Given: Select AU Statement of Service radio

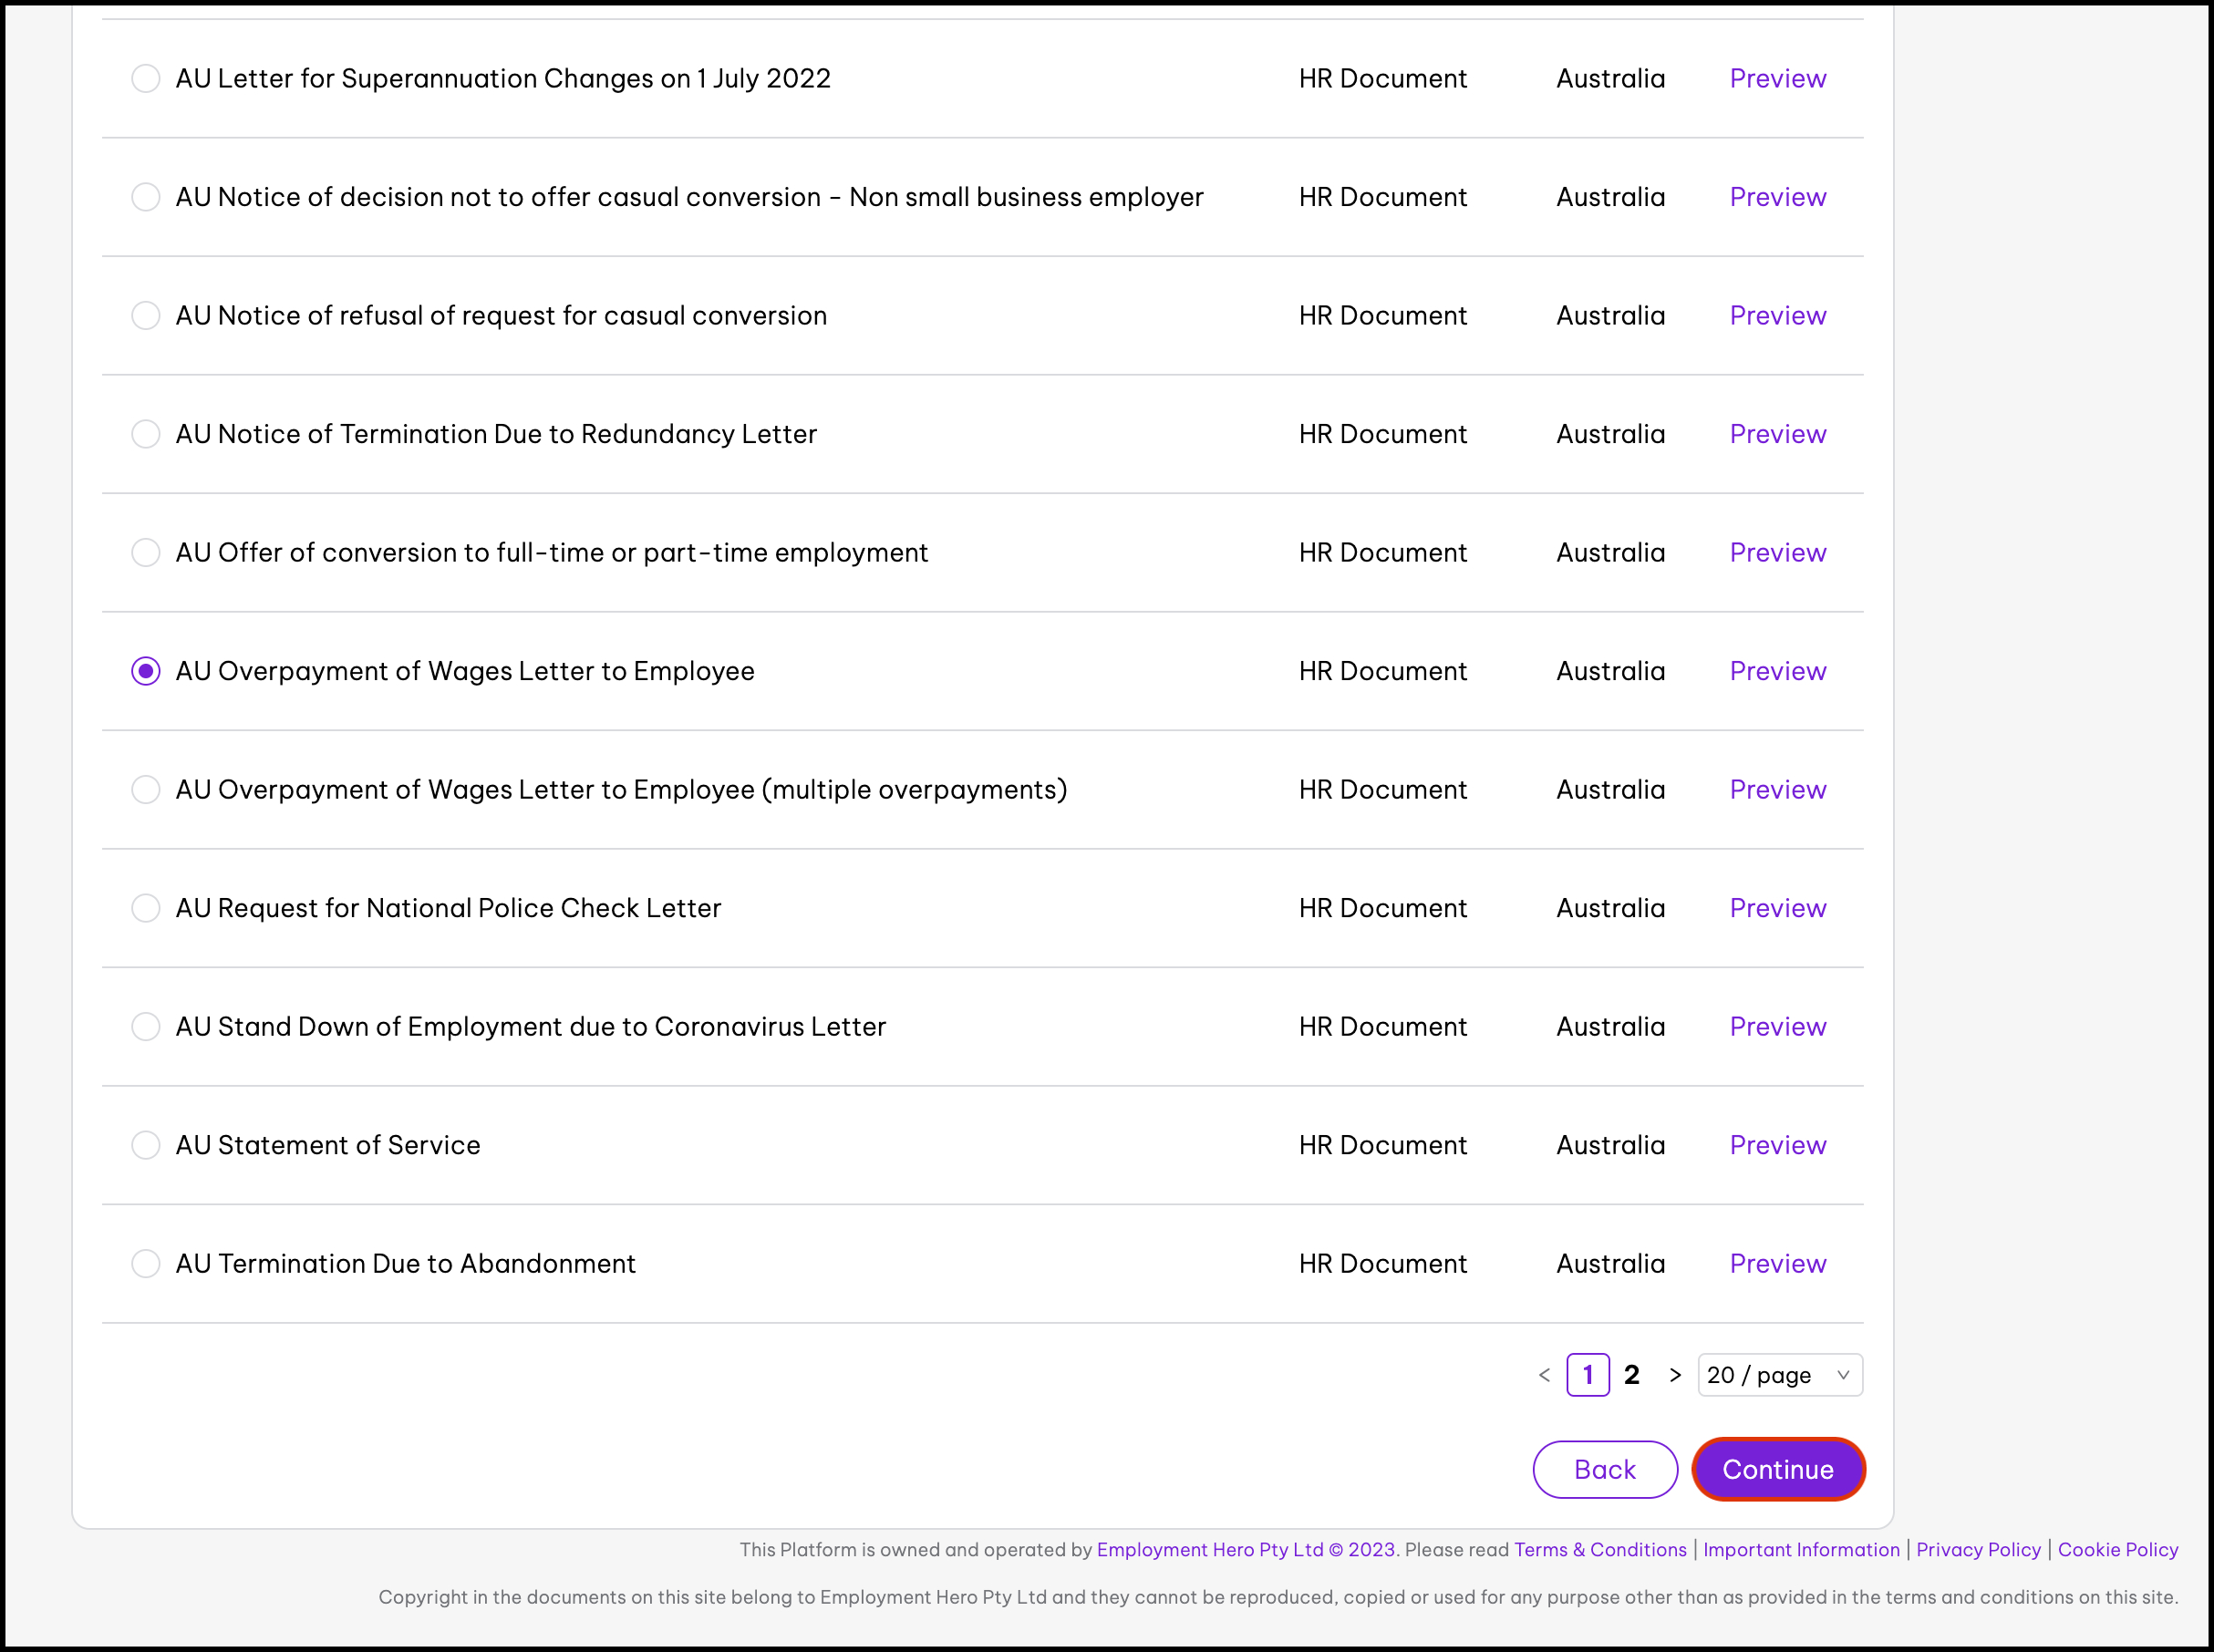Looking at the screenshot, I should pyautogui.click(x=146, y=1145).
